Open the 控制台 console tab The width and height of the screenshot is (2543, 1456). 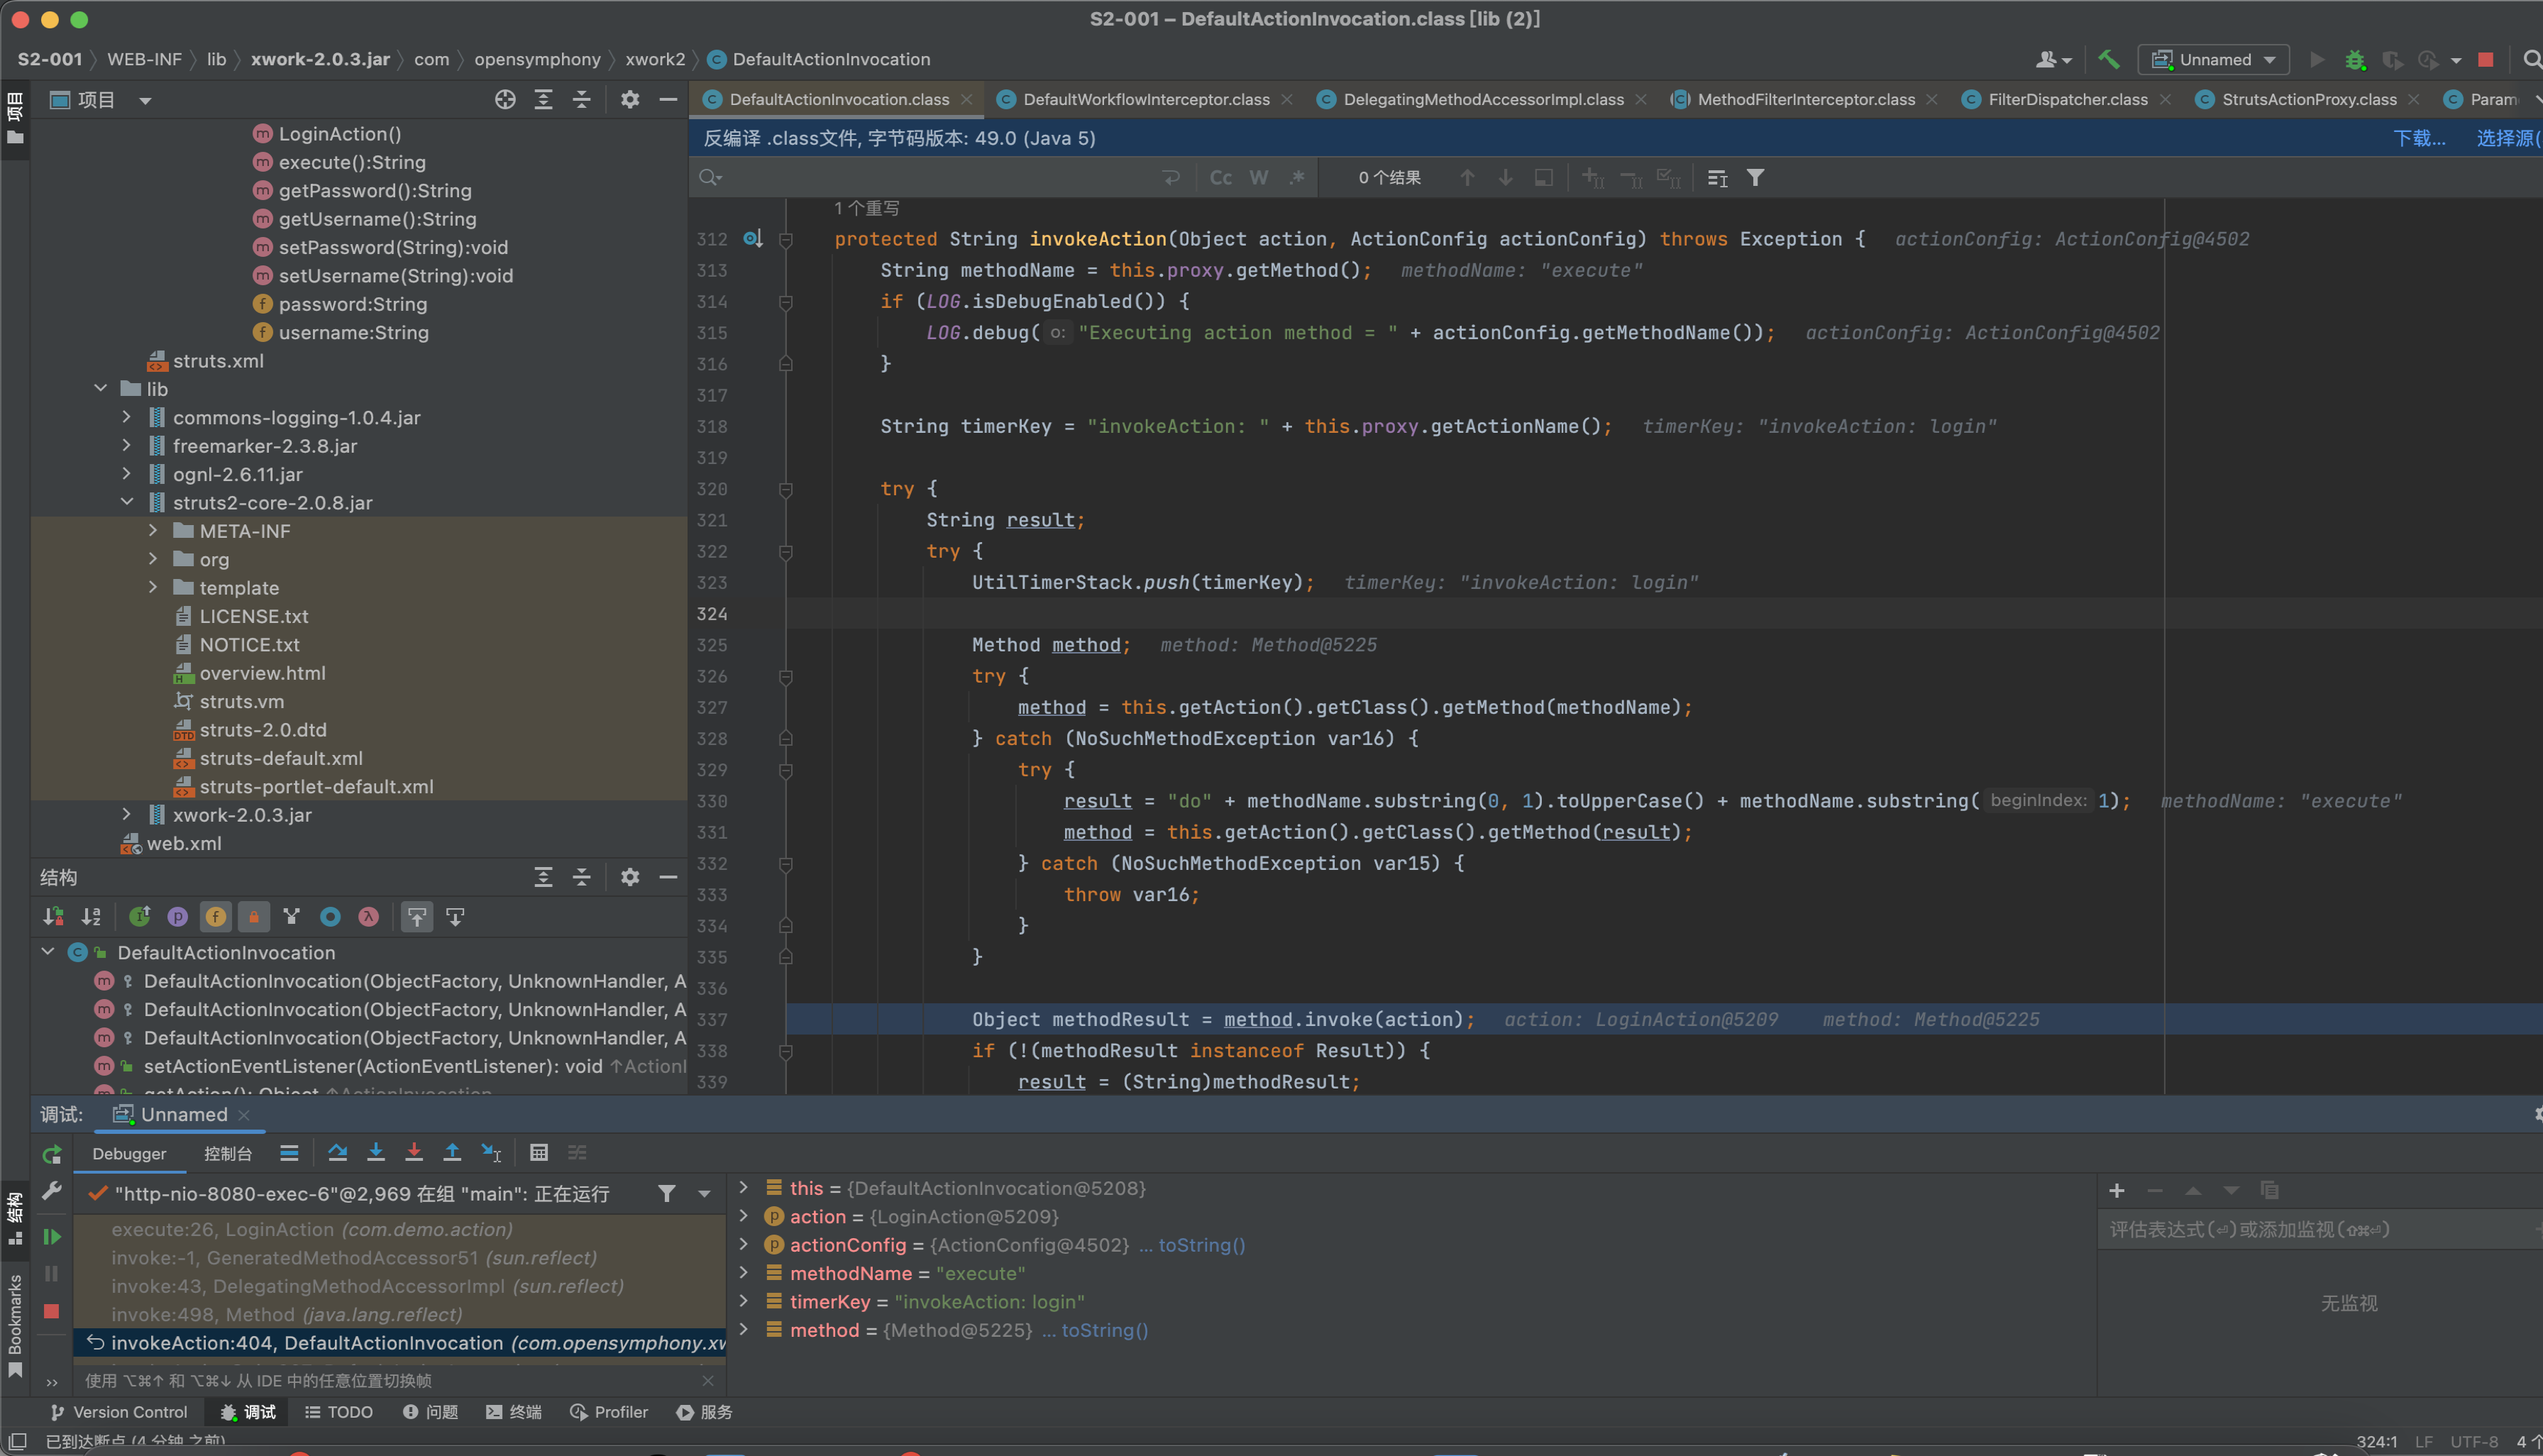click(x=228, y=1154)
